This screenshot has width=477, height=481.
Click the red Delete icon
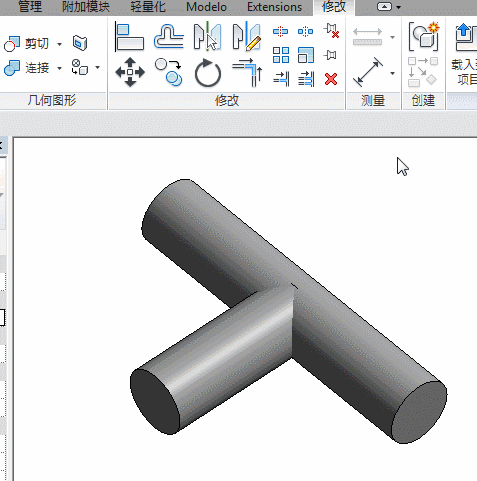[331, 79]
